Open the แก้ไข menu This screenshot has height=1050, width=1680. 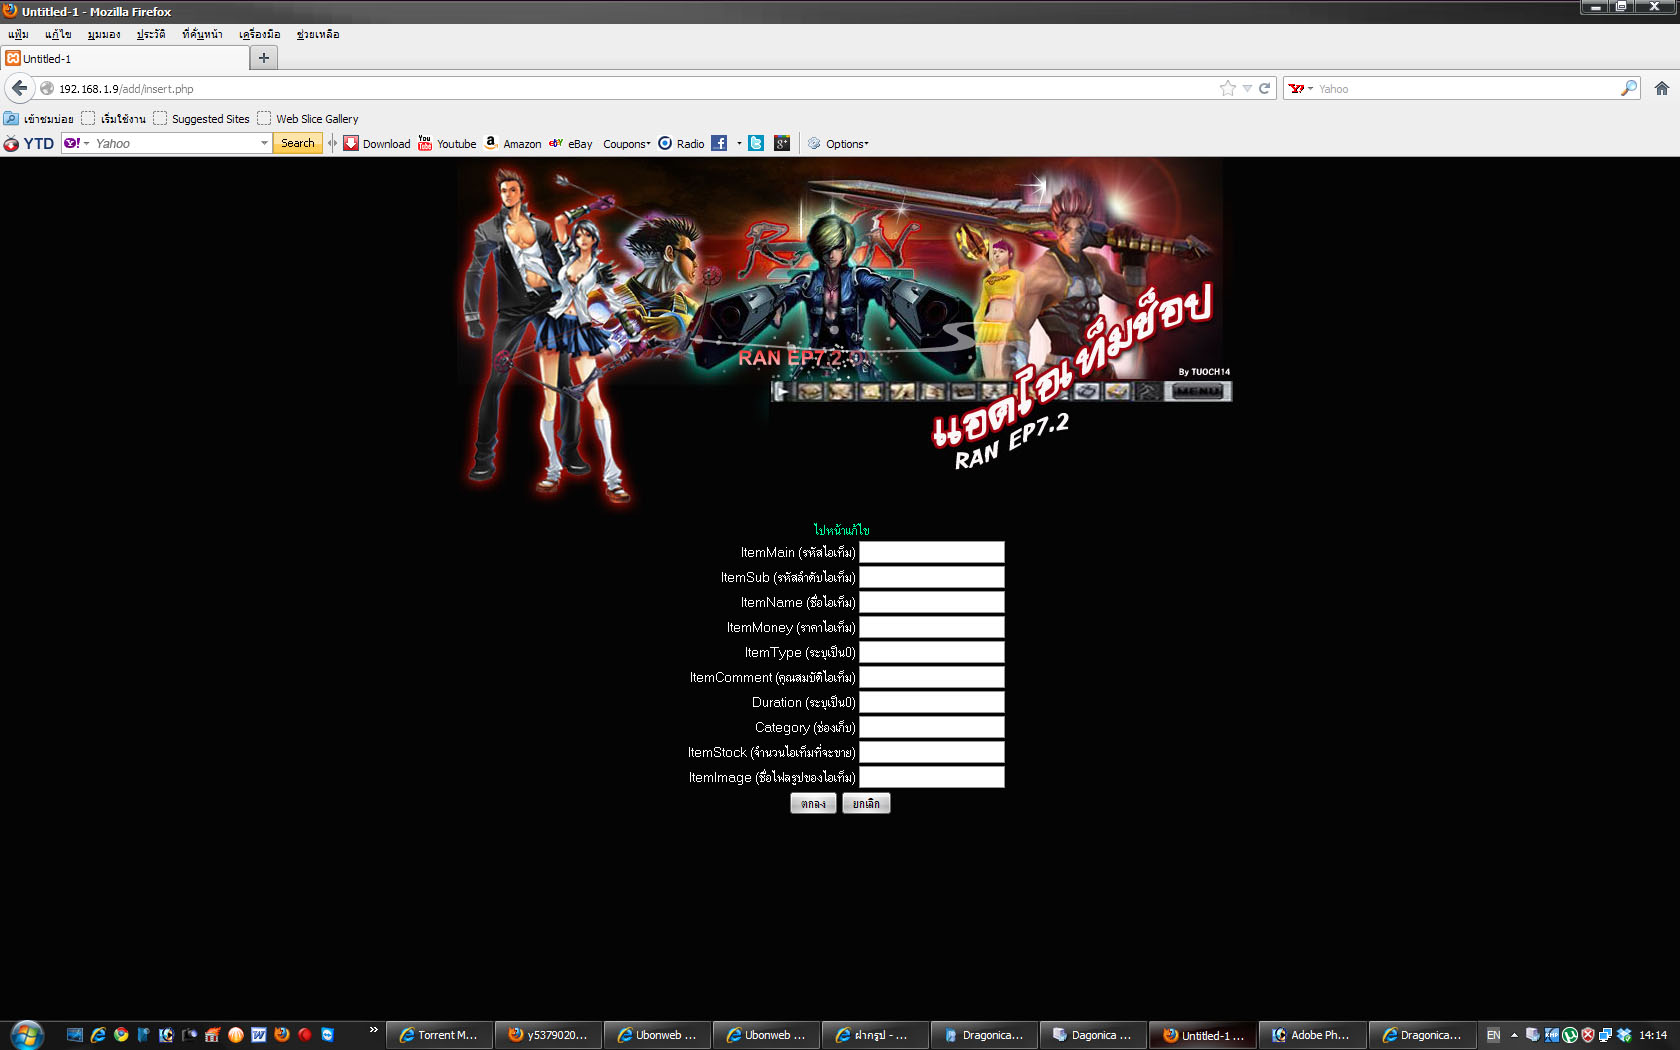pos(58,34)
